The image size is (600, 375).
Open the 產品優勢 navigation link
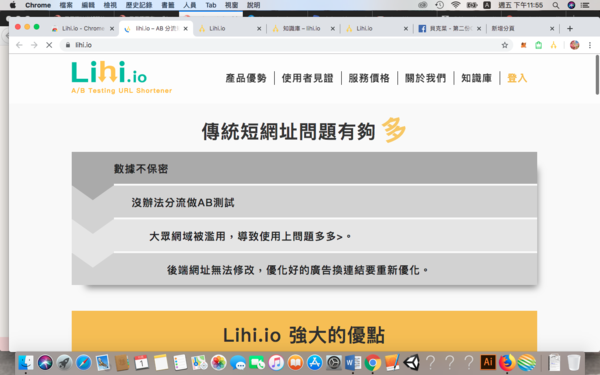(x=246, y=78)
